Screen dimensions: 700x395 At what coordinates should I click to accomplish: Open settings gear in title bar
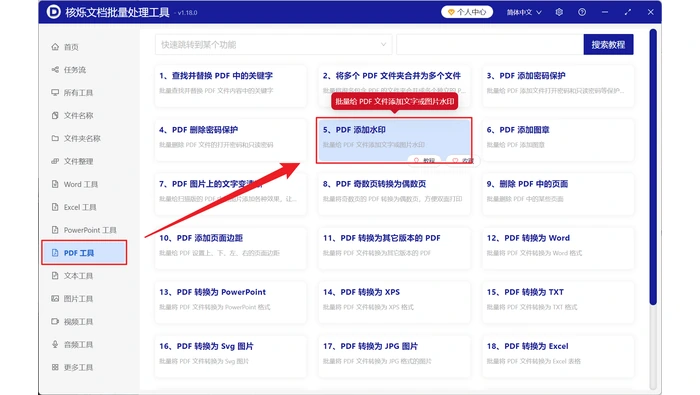coord(559,12)
